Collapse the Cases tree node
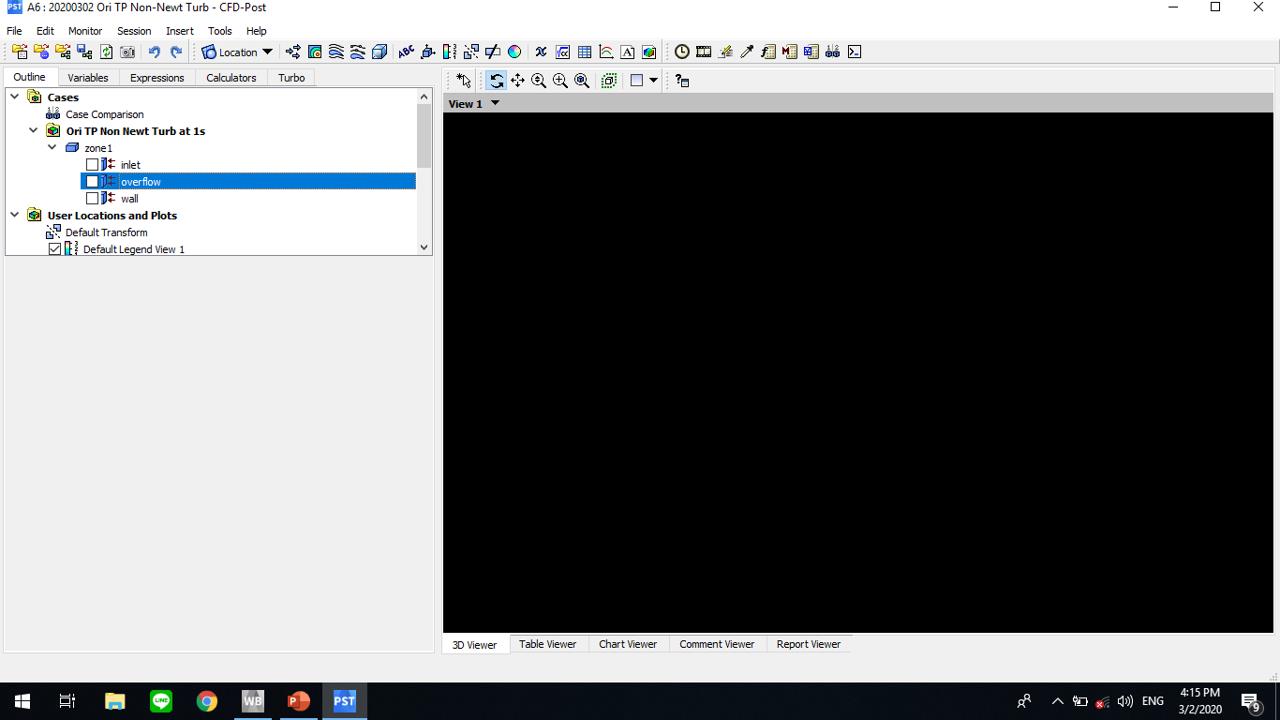 point(15,97)
